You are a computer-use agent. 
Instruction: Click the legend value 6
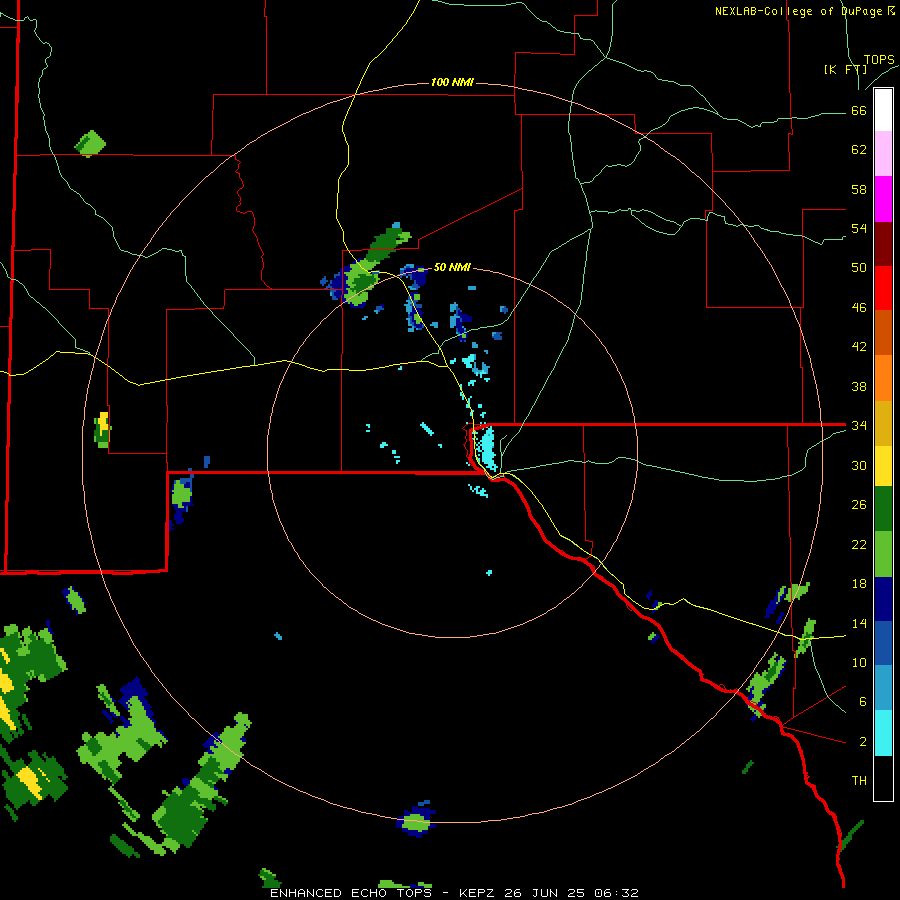pyautogui.click(x=862, y=702)
